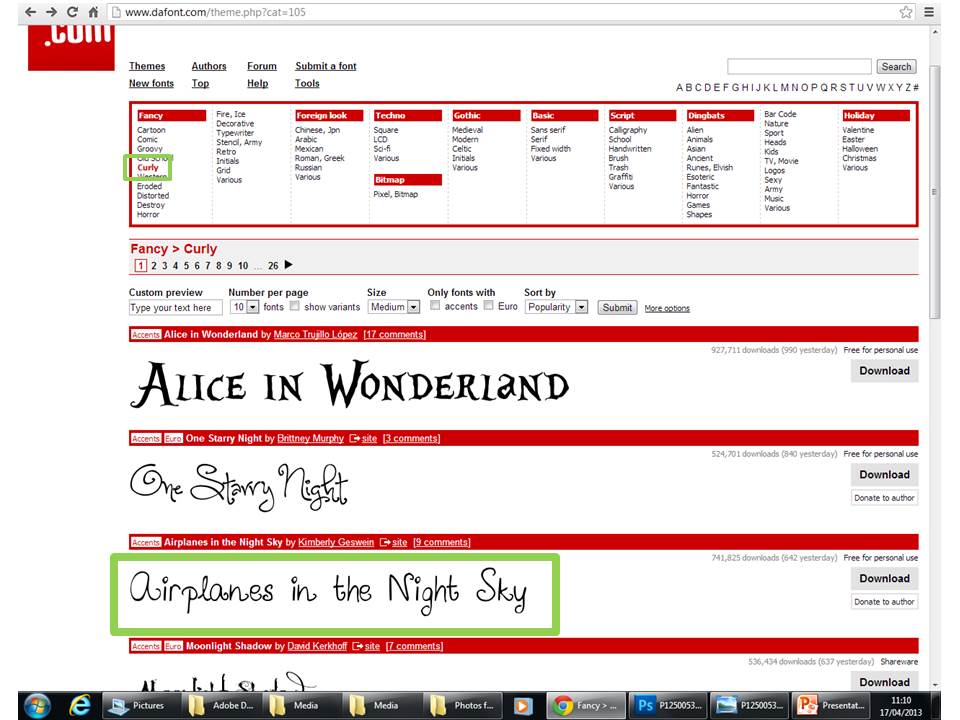Open Pixel, Bitmap category

coord(396,194)
